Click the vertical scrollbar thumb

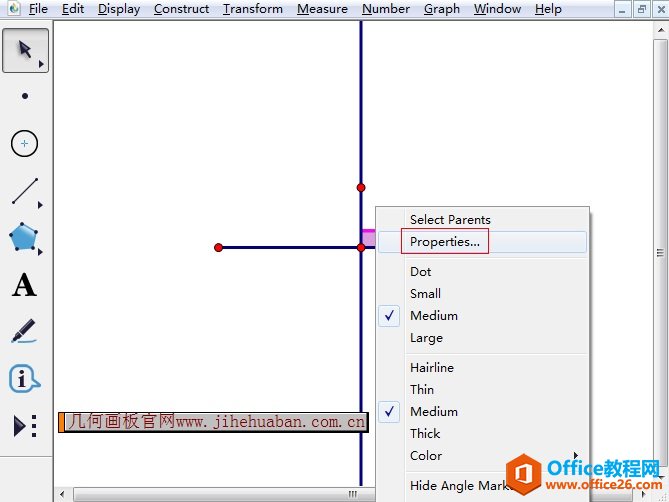(661, 252)
